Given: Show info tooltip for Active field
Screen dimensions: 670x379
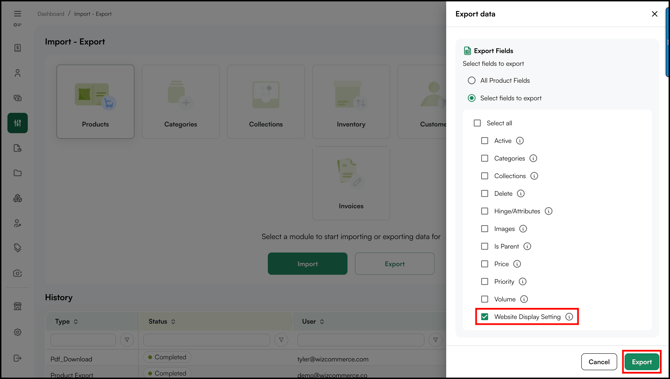Looking at the screenshot, I should (520, 141).
